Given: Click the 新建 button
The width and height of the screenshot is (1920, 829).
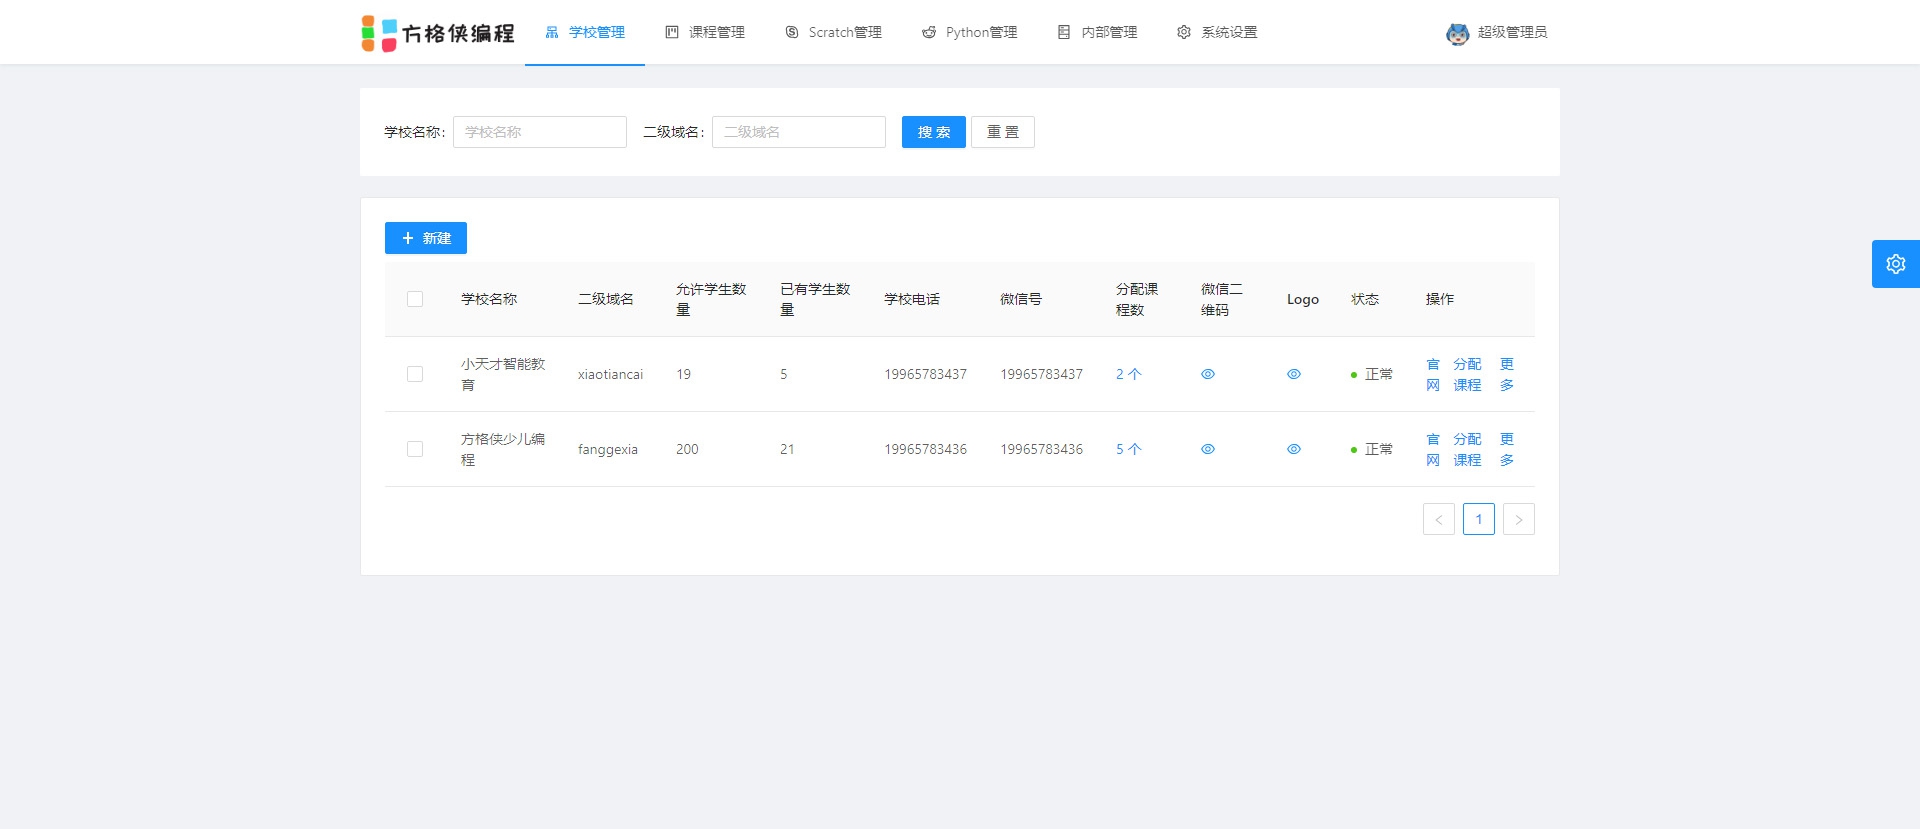Looking at the screenshot, I should point(426,238).
